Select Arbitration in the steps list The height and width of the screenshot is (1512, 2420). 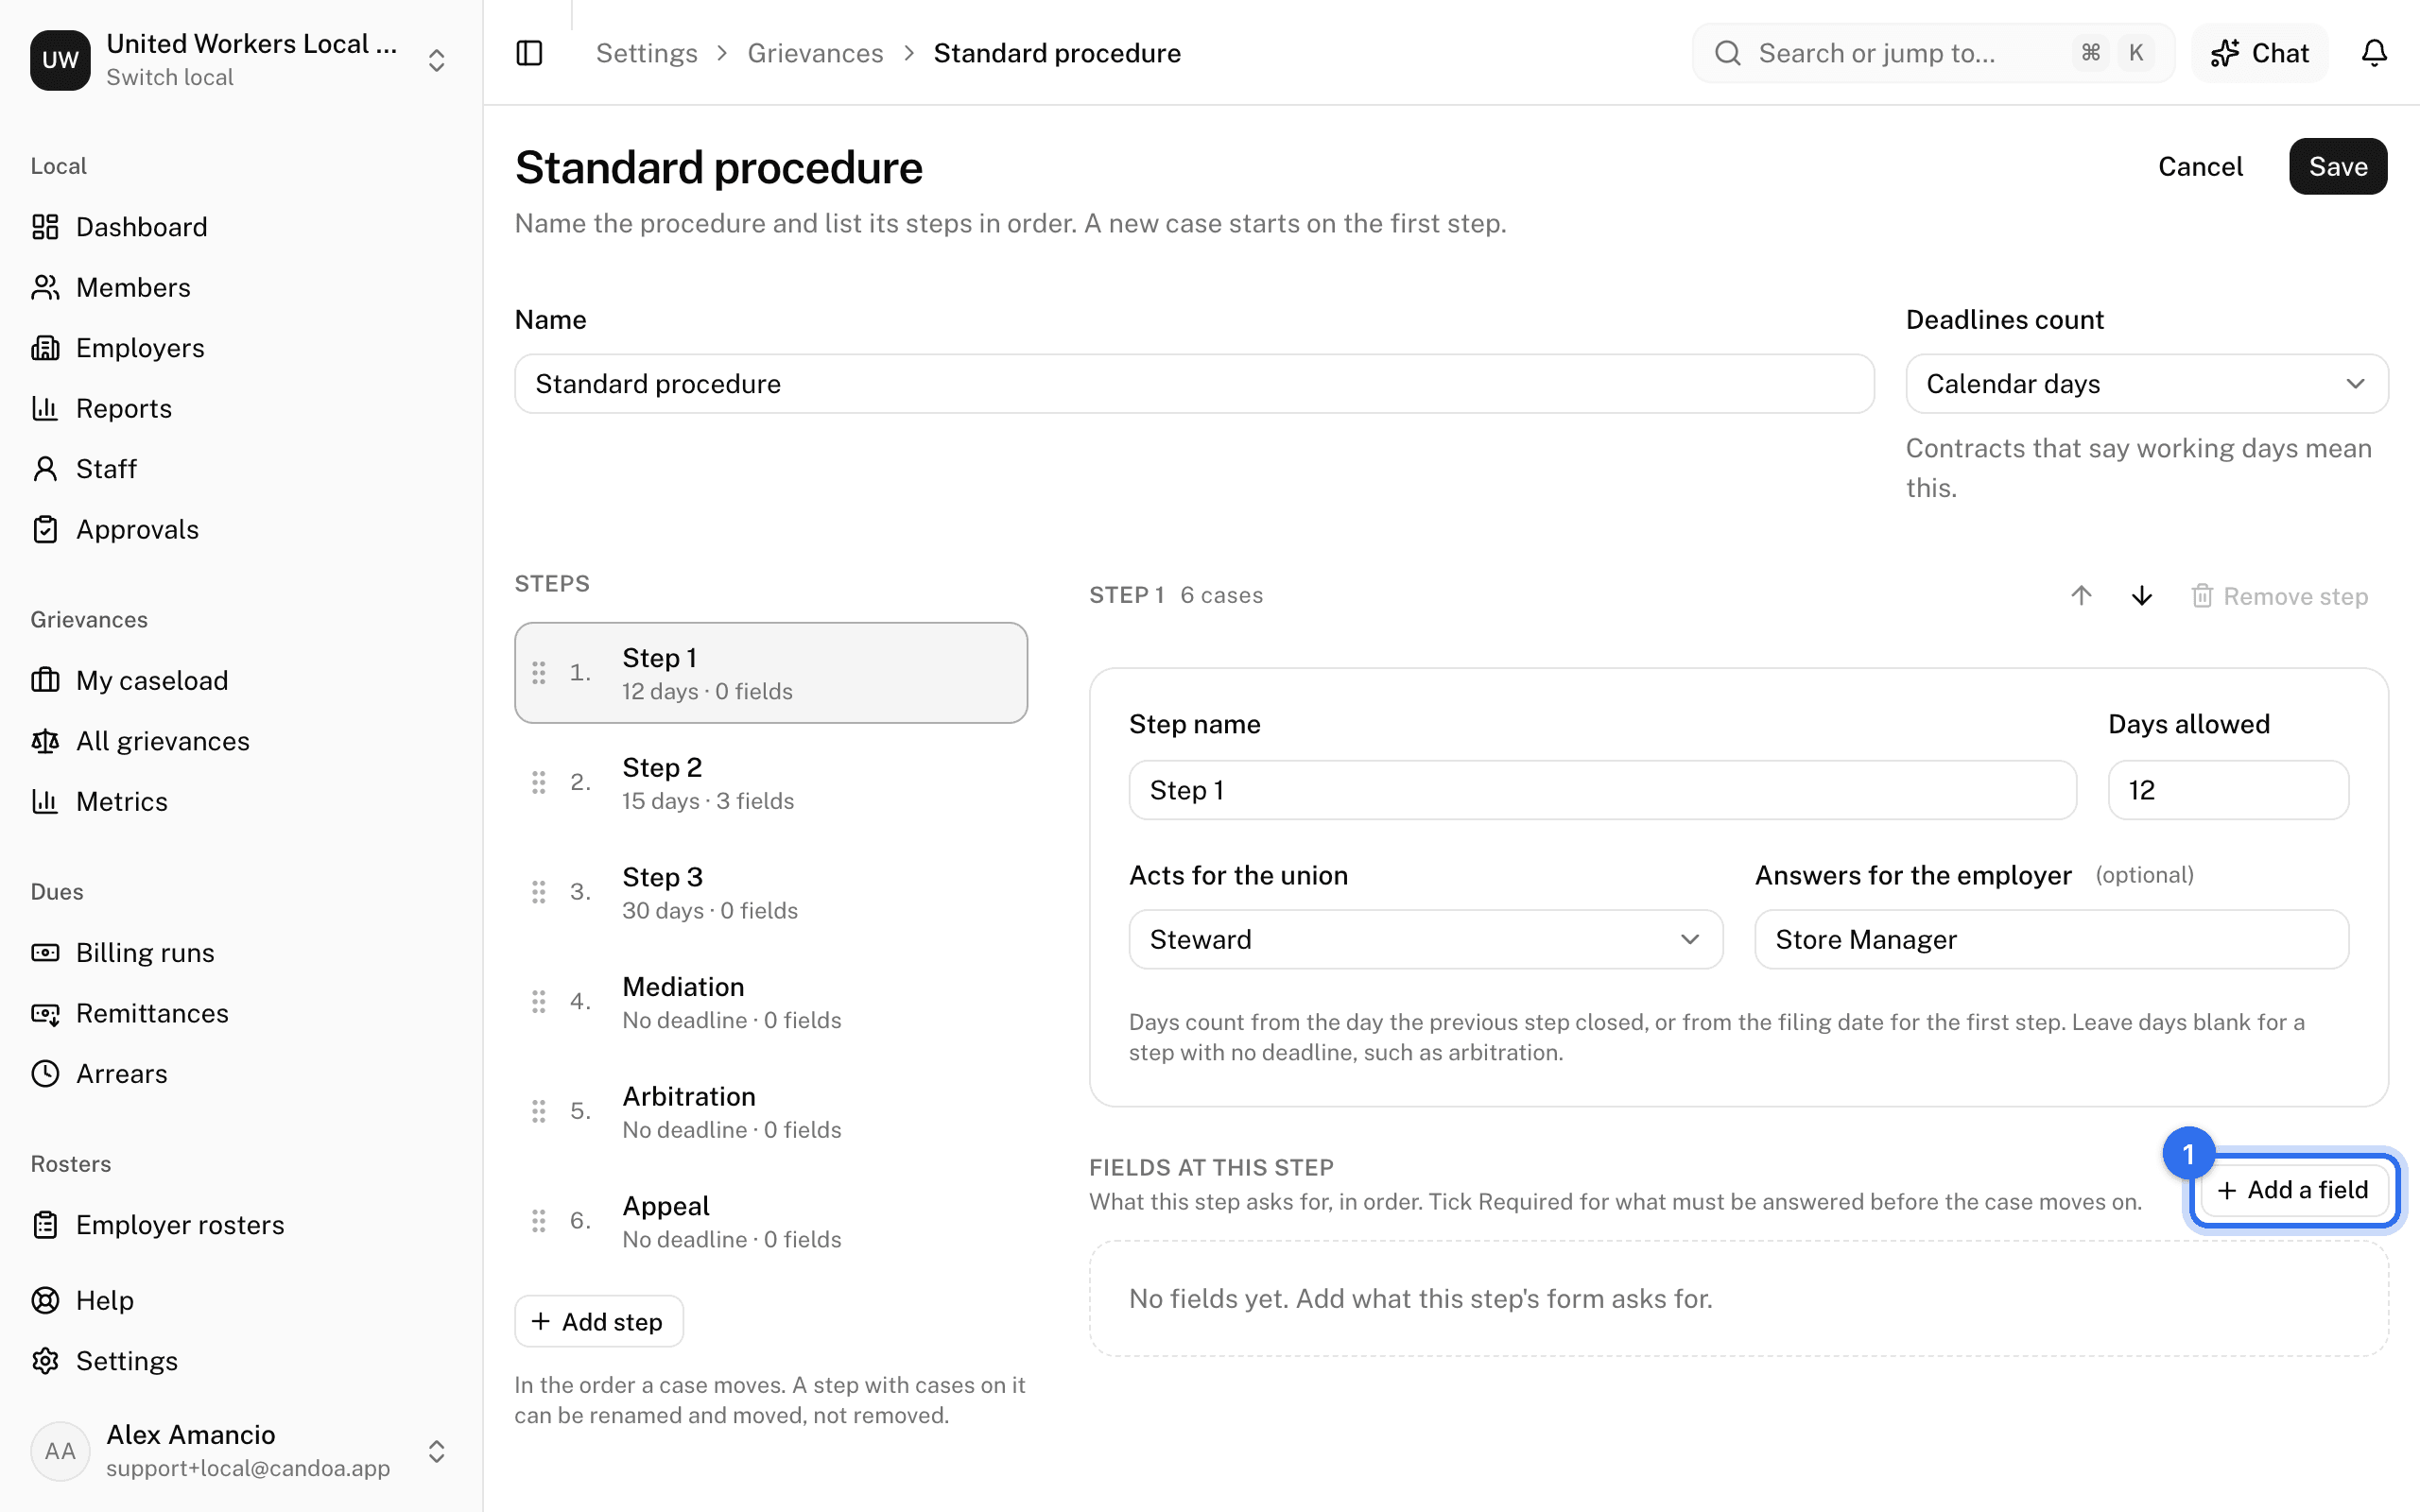(771, 1111)
